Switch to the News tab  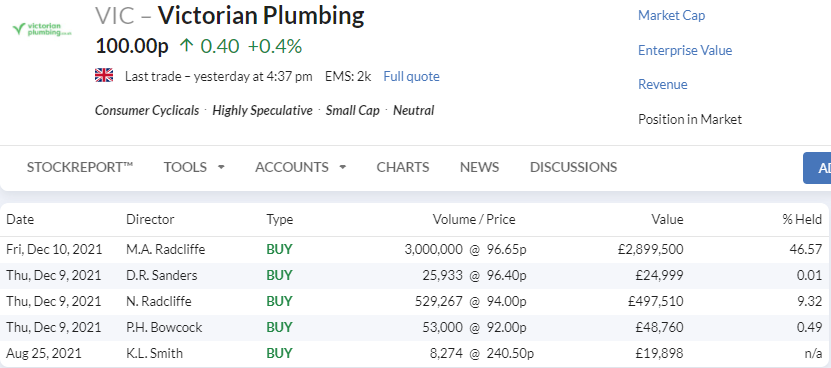click(x=479, y=167)
